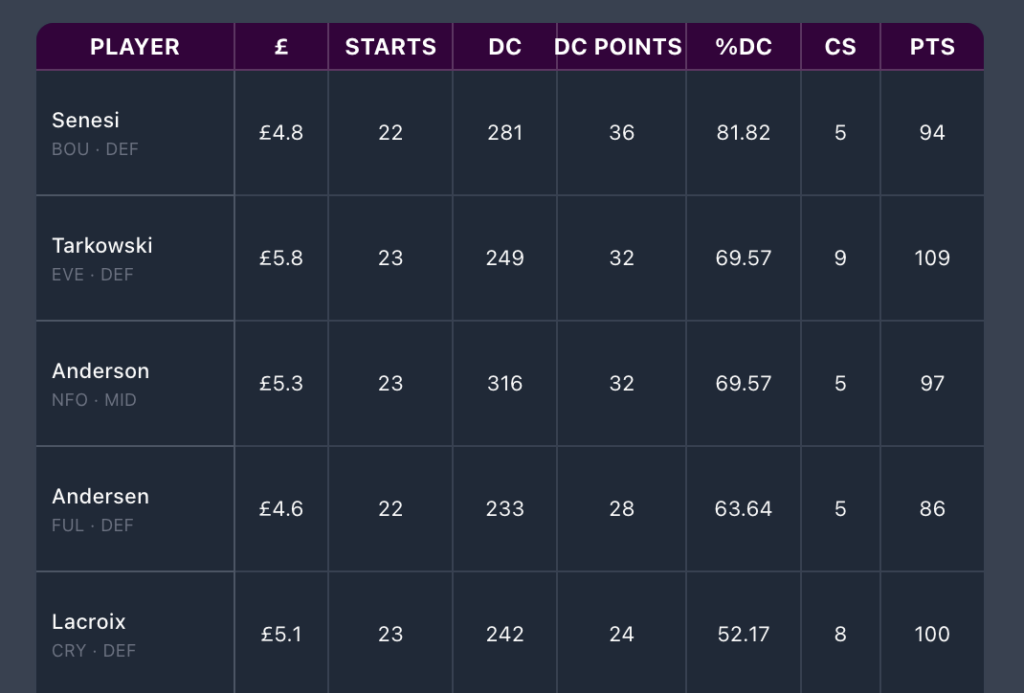
Task: Sort by the %DC column header
Action: (x=744, y=47)
